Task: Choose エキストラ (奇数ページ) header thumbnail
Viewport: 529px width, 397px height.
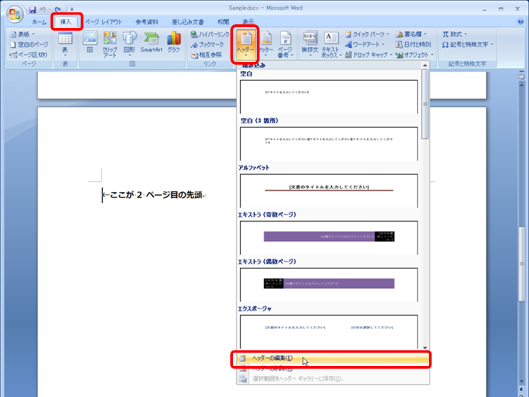Action: (x=329, y=237)
